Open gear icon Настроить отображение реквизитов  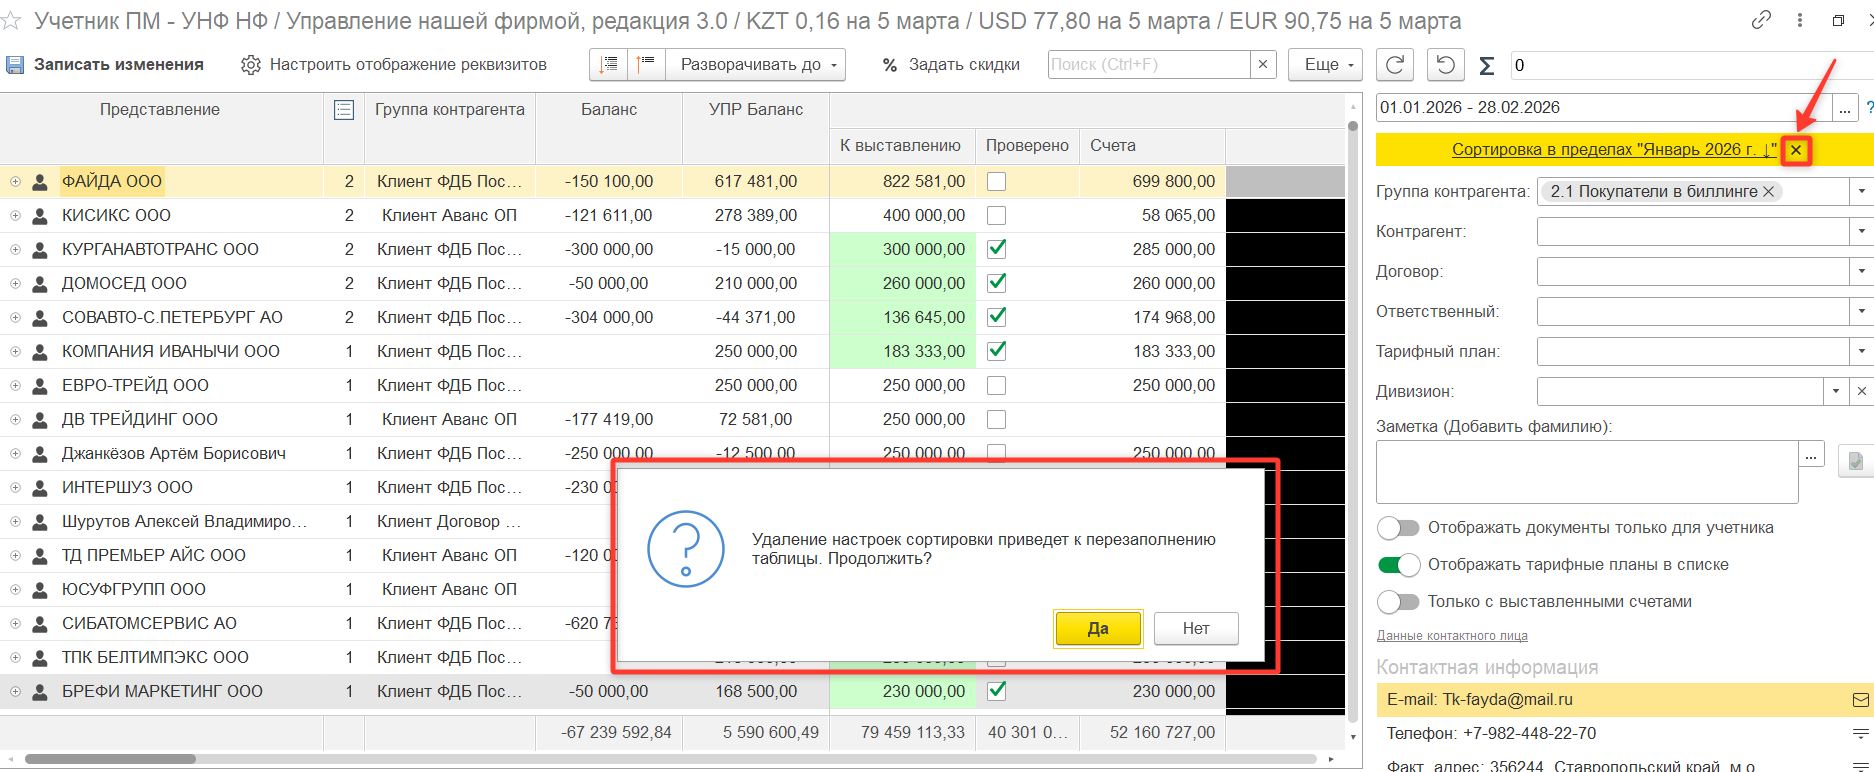pyautogui.click(x=251, y=65)
